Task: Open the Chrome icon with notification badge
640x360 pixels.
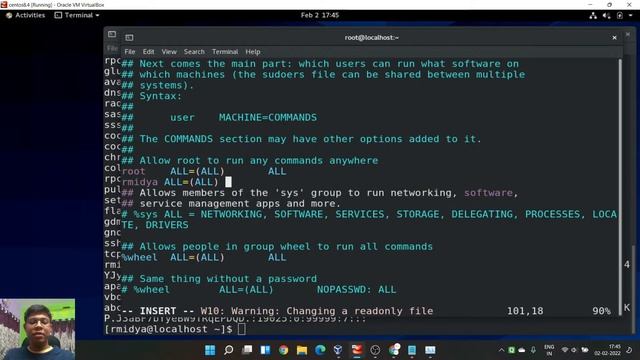Action: 394,349
